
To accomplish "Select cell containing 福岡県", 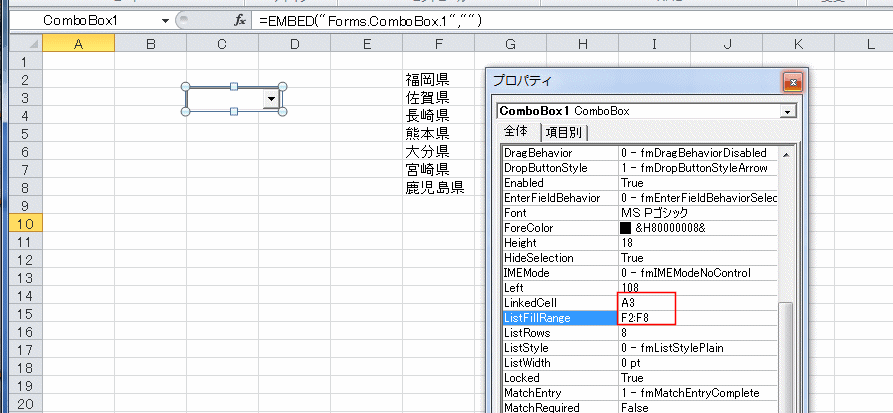I will (x=438, y=79).
